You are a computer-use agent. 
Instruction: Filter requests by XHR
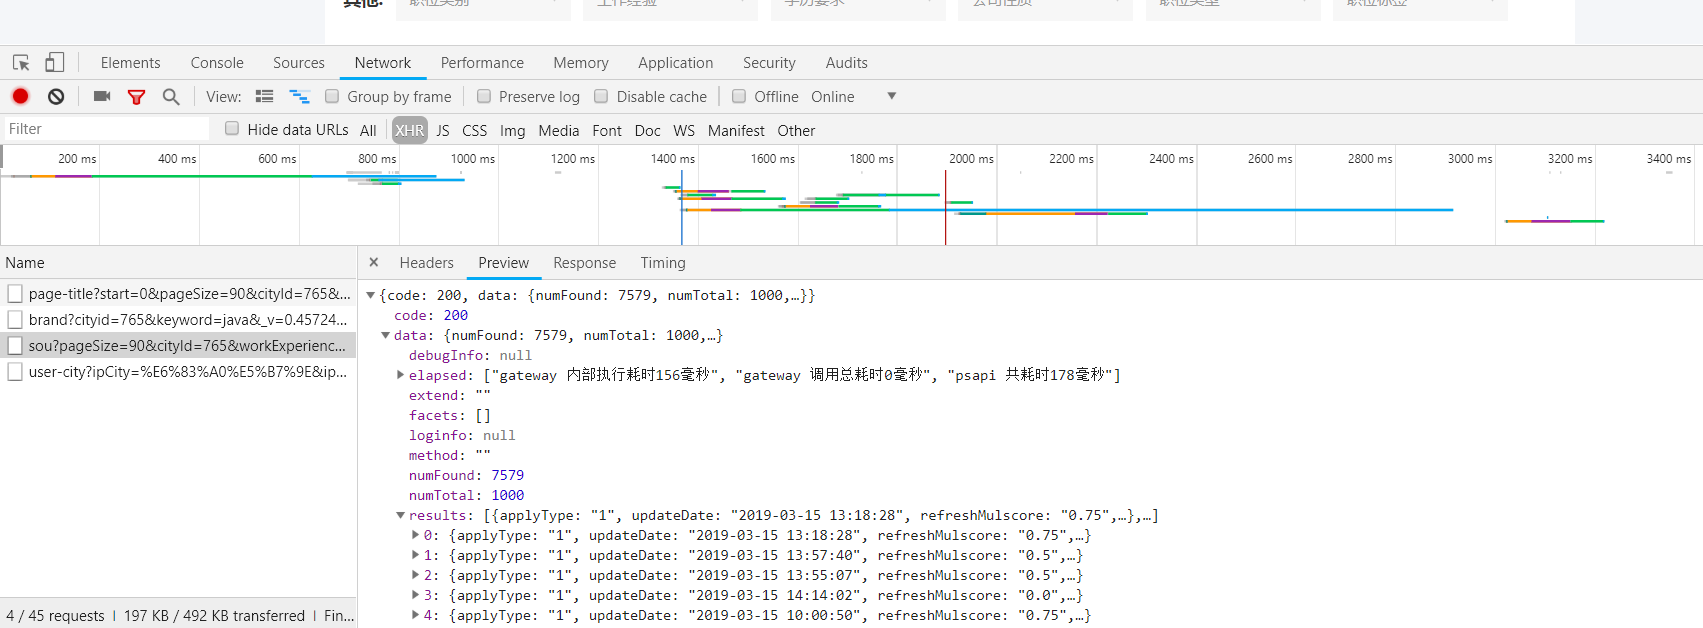click(x=409, y=130)
